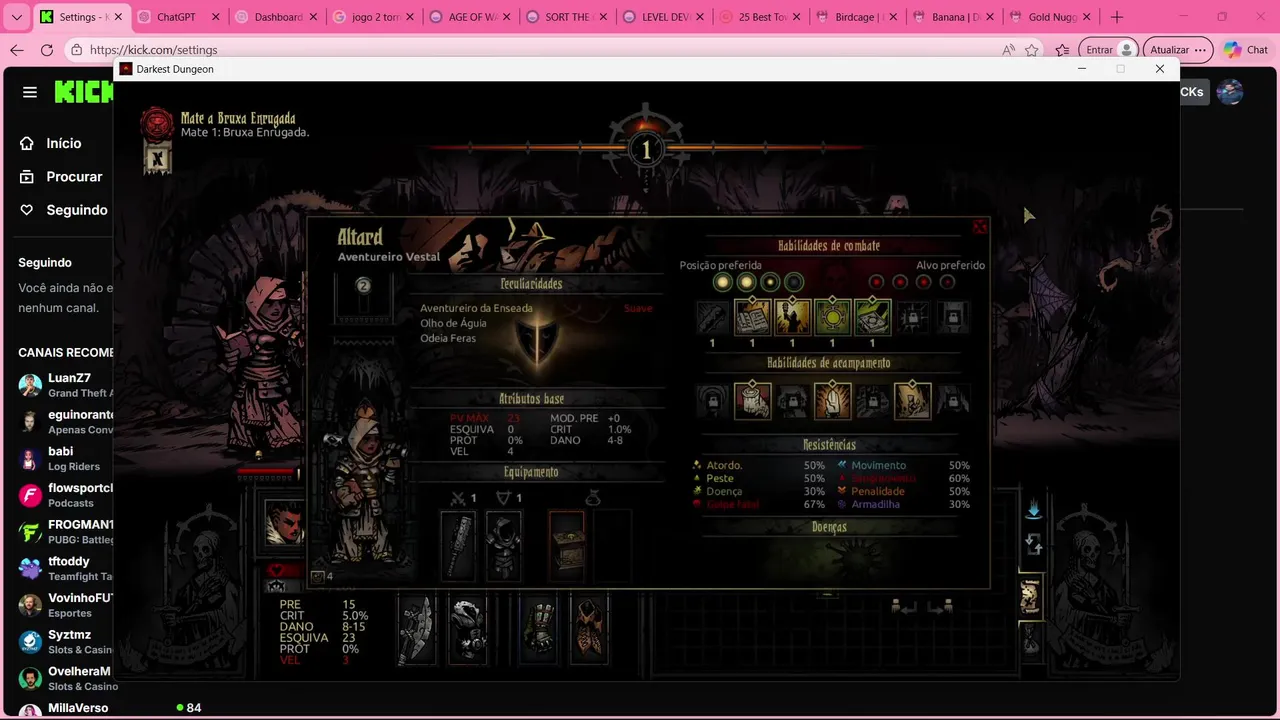Click the red-faced hero portrait
Screen dimensions: 1280x720
pyautogui.click(x=283, y=523)
